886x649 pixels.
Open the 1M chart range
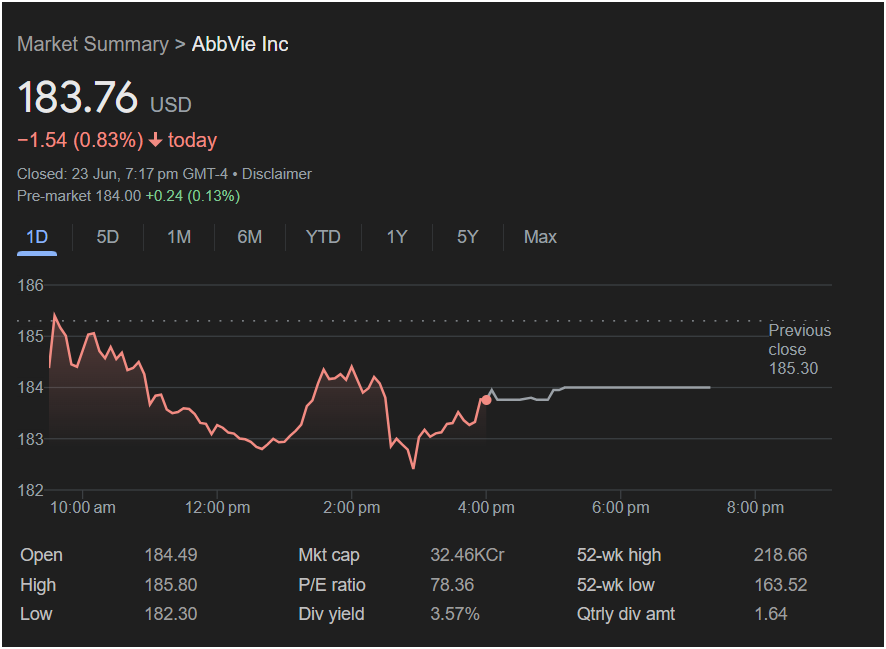(179, 237)
